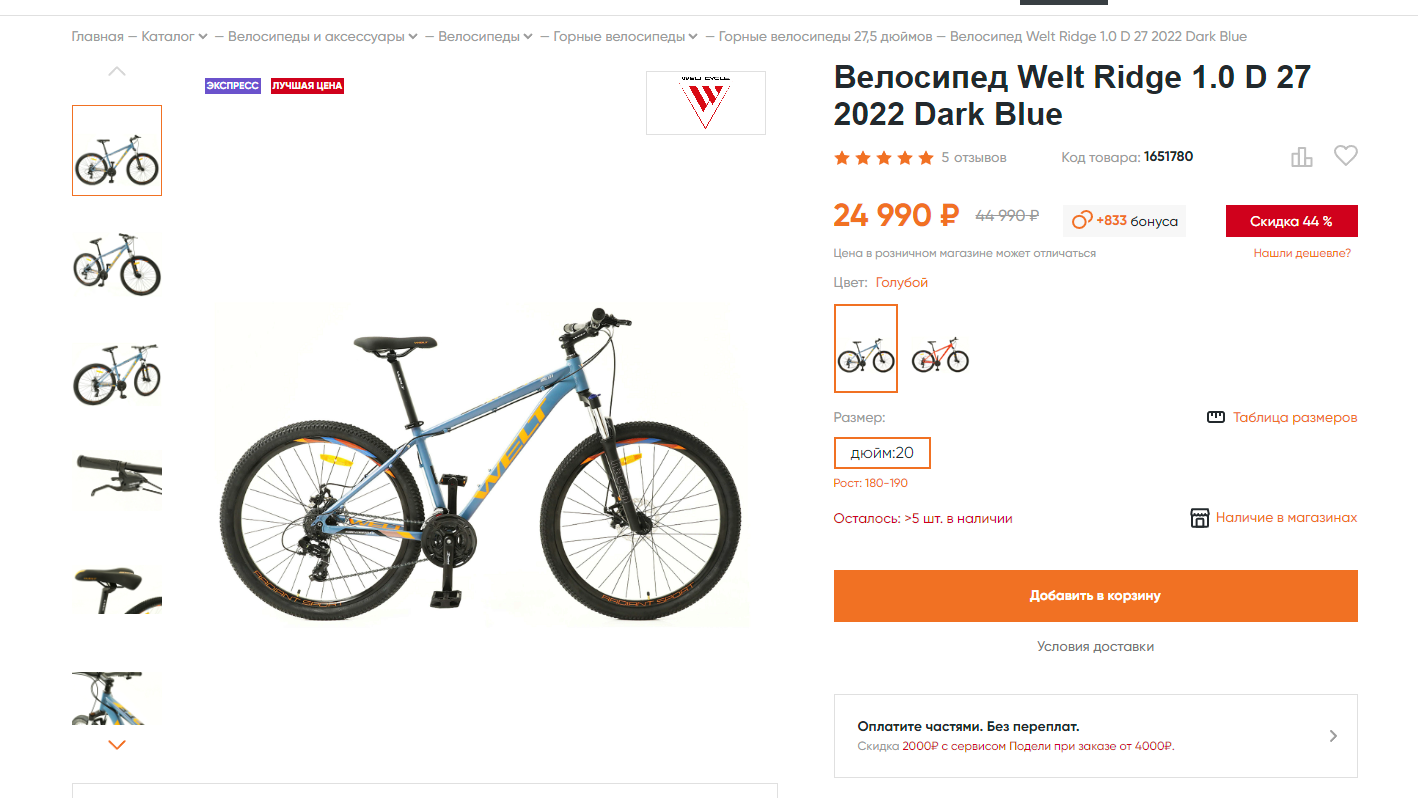
Task: Show next thumbnails with down arrow
Action: (x=117, y=745)
